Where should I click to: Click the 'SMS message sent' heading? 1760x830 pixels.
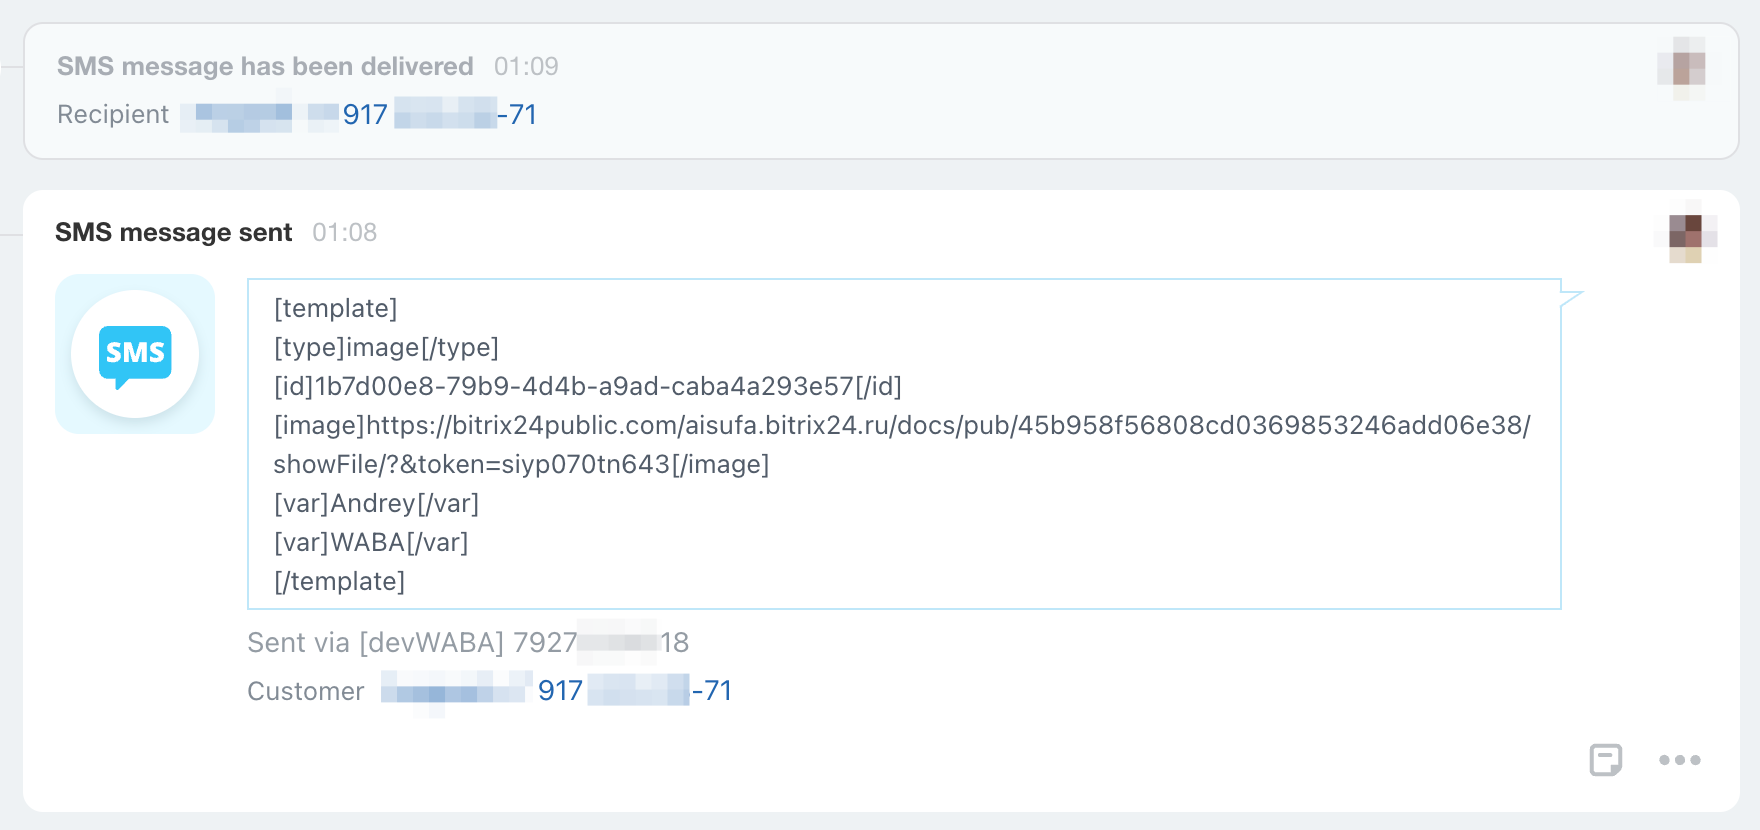(174, 232)
